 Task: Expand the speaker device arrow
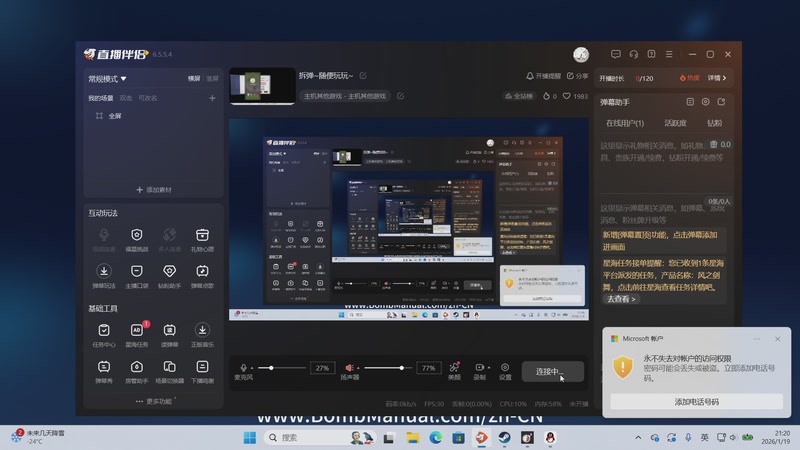tap(358, 368)
